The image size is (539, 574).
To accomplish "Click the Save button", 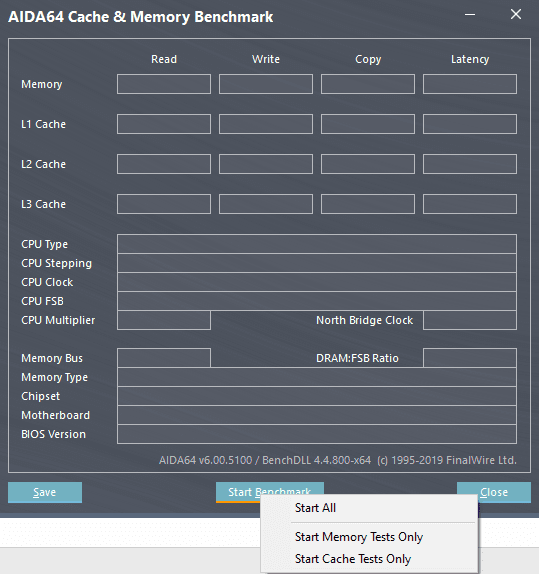I will 45,492.
